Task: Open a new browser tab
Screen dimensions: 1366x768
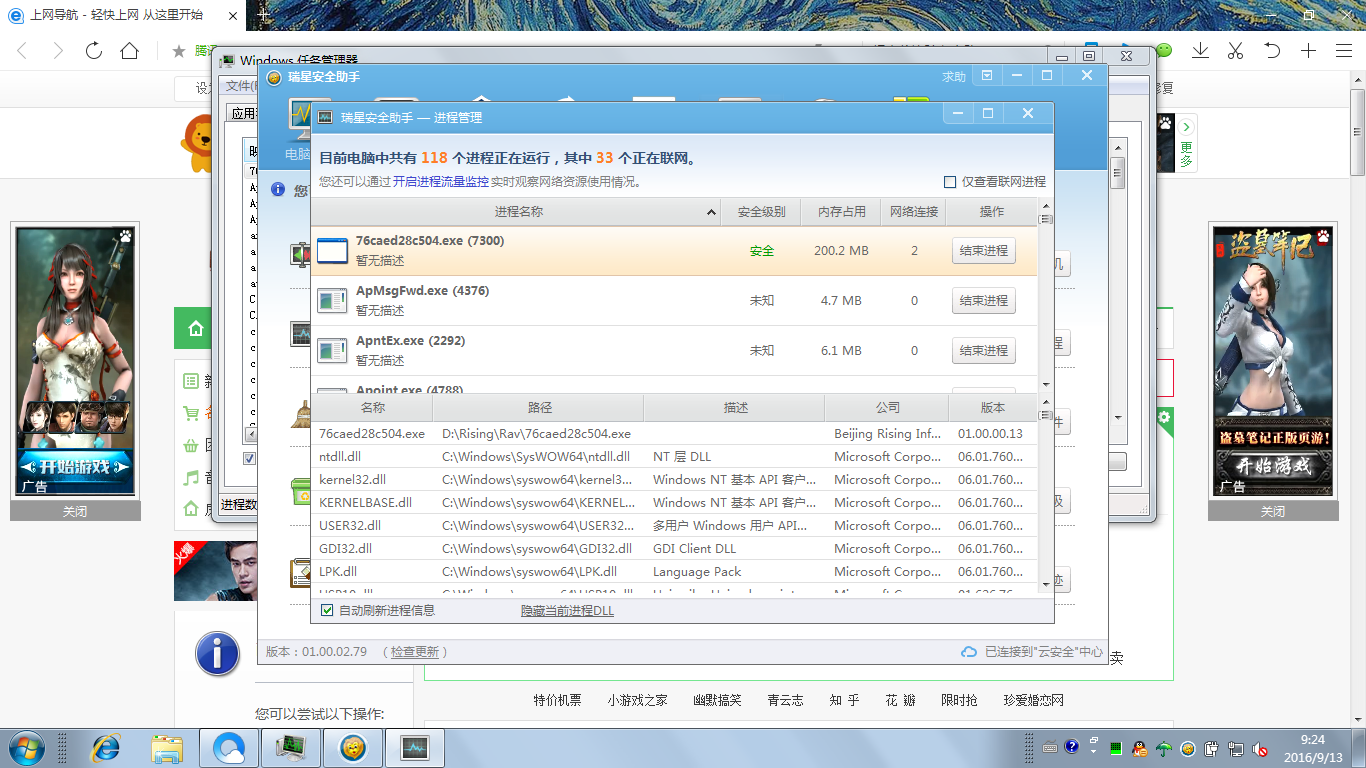Action: (263, 14)
